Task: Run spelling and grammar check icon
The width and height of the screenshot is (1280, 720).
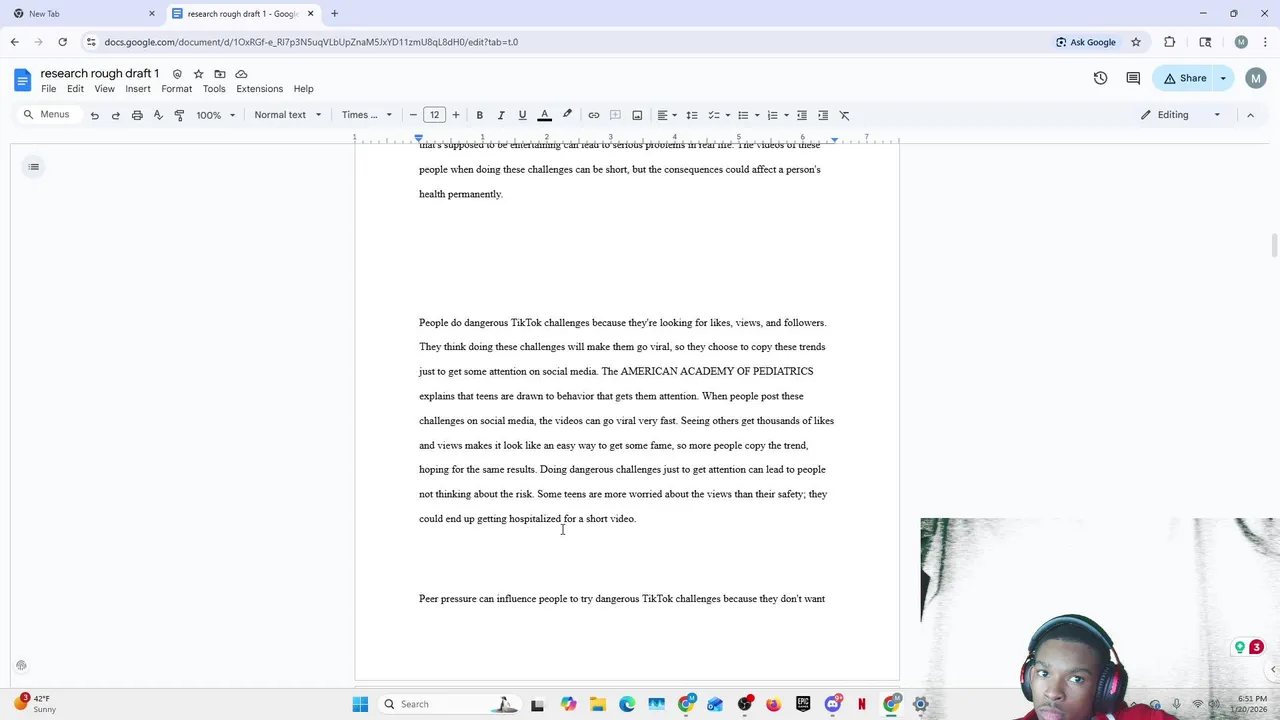Action: [x=158, y=115]
